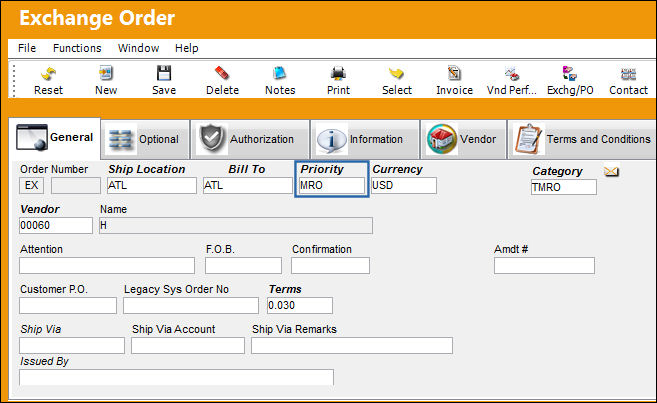Open the Functions menu
The width and height of the screenshot is (657, 403).
tap(77, 48)
